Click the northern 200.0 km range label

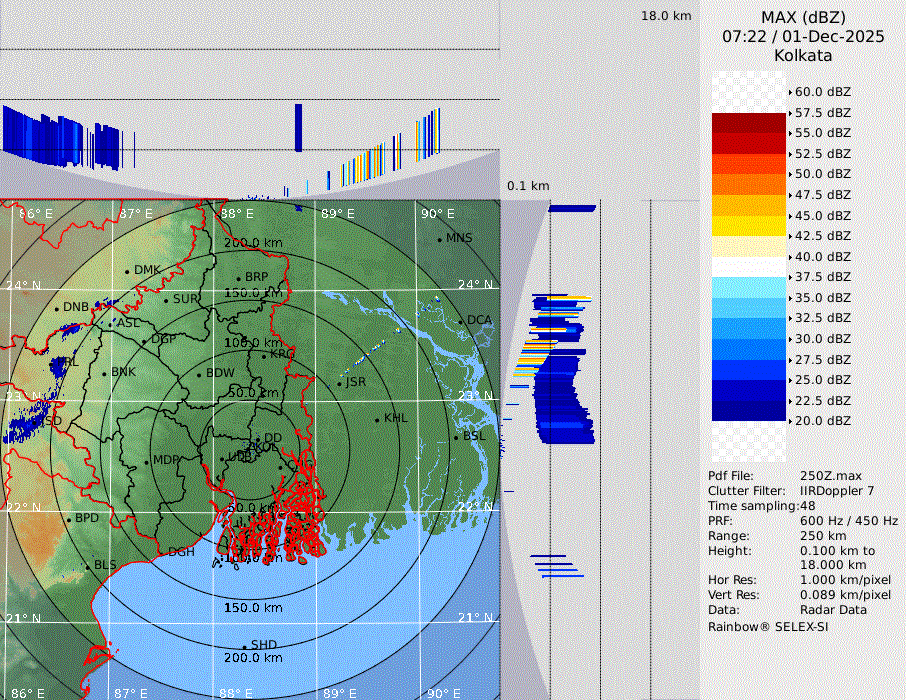tap(252, 243)
